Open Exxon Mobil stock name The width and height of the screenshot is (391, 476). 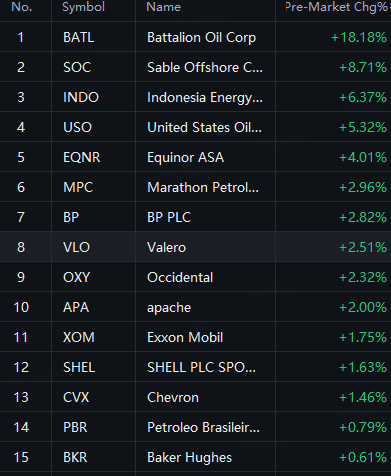tap(185, 337)
